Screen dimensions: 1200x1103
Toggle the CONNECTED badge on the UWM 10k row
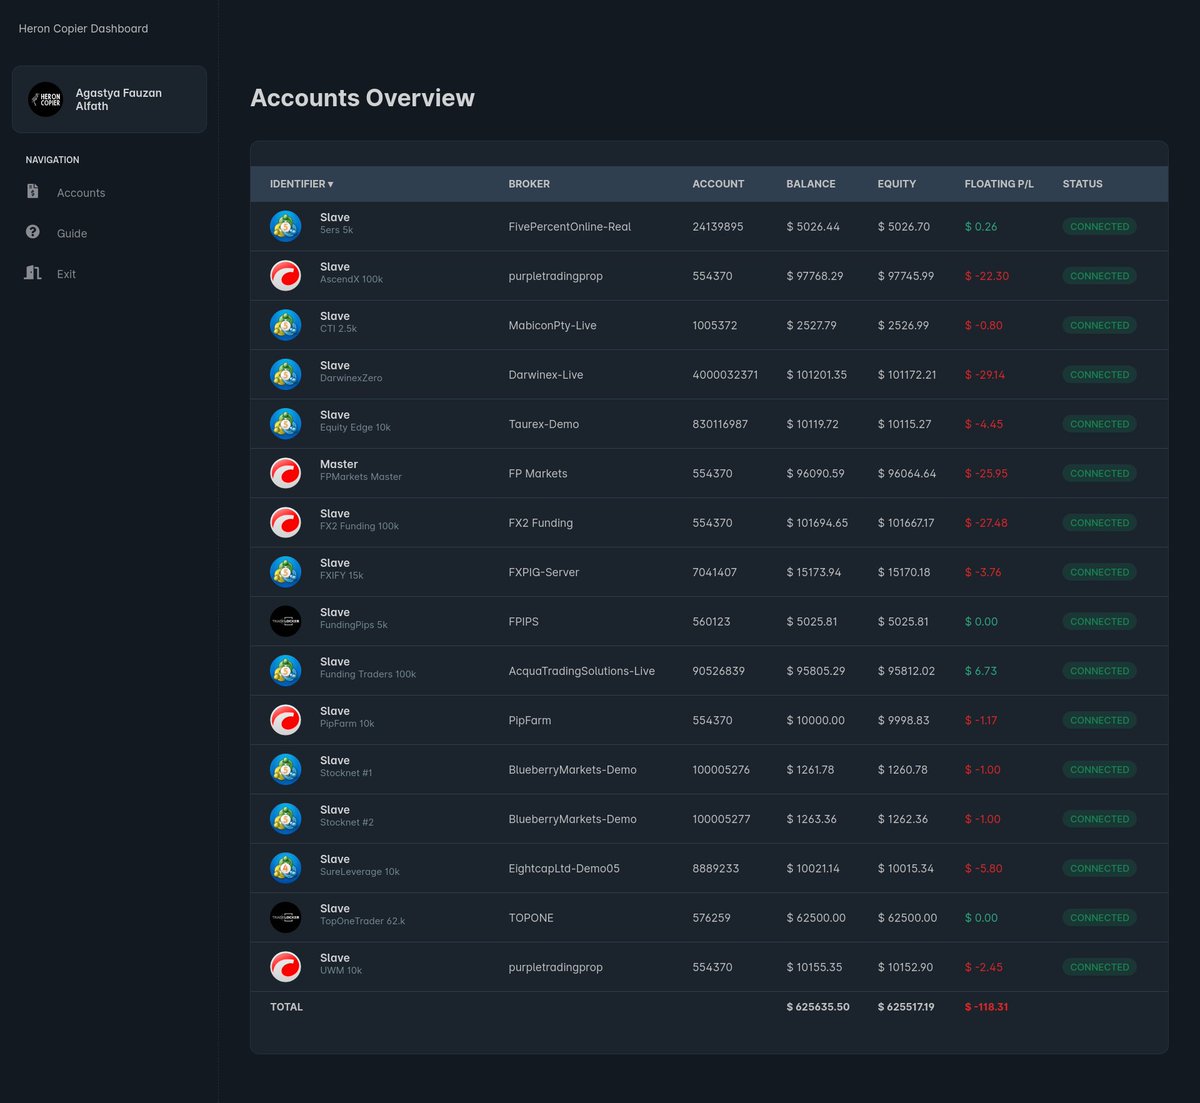click(1099, 966)
